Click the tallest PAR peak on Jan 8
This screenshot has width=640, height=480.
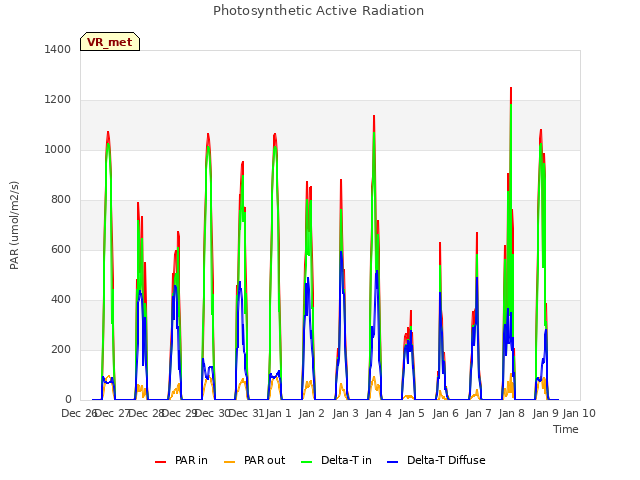coord(511,88)
